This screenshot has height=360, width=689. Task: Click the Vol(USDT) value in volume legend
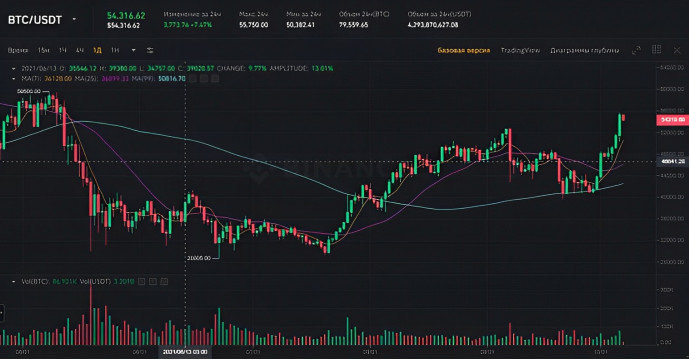[x=124, y=281]
